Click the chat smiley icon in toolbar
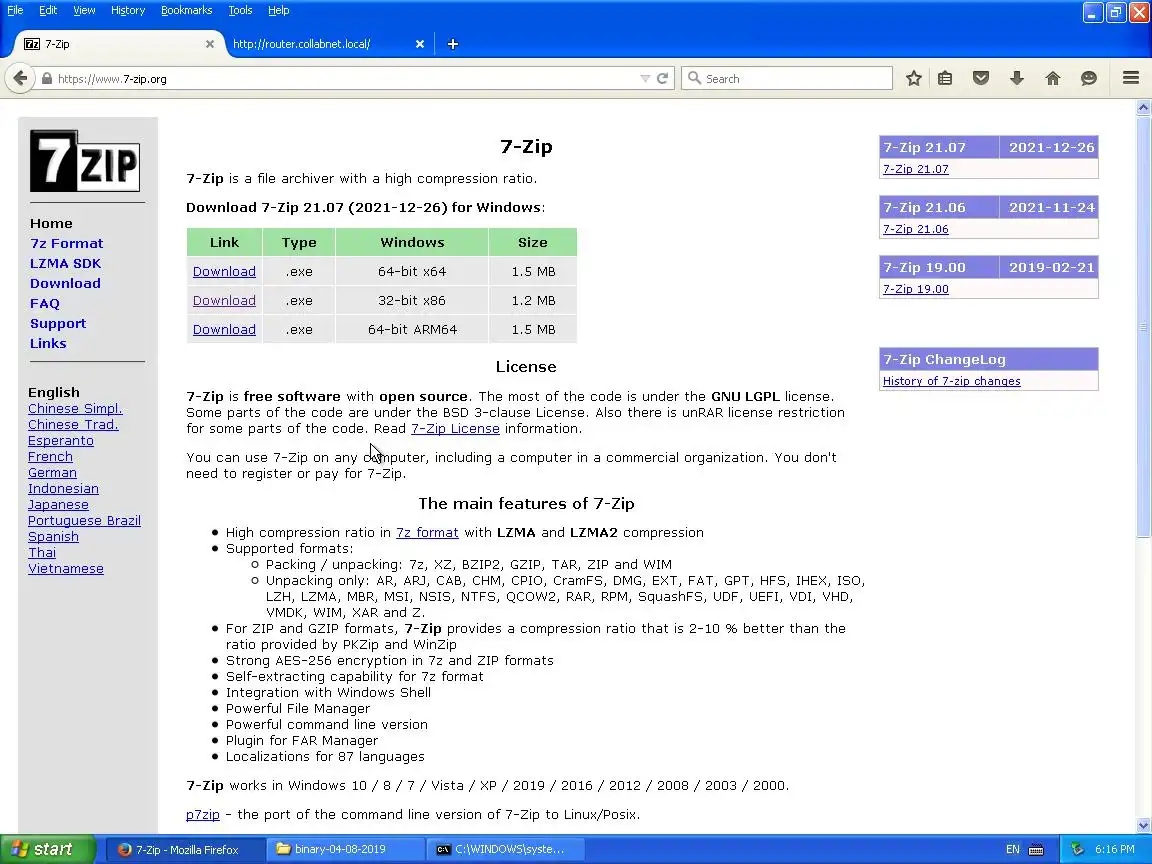 [1089, 78]
